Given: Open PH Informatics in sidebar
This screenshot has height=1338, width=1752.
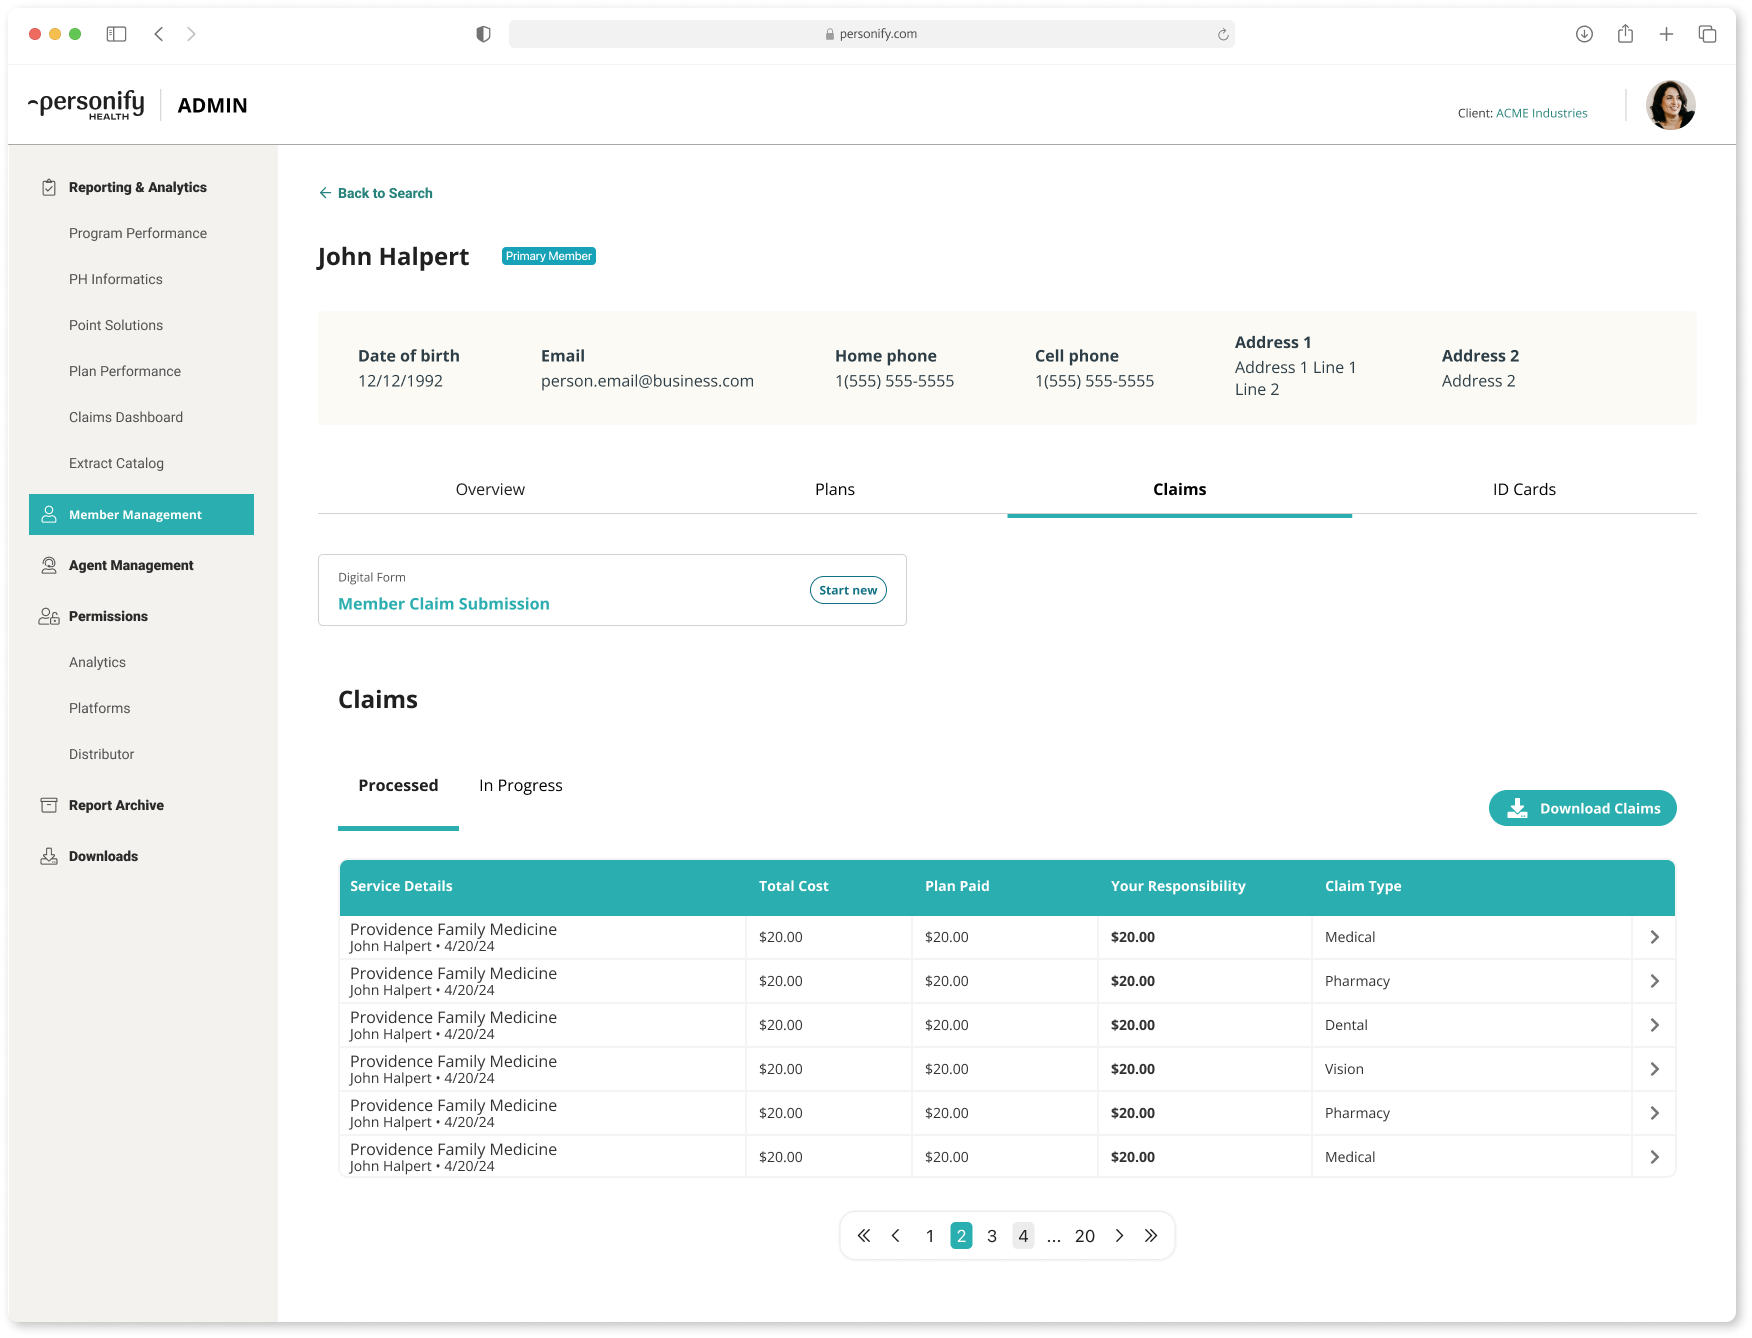Looking at the screenshot, I should (x=116, y=279).
